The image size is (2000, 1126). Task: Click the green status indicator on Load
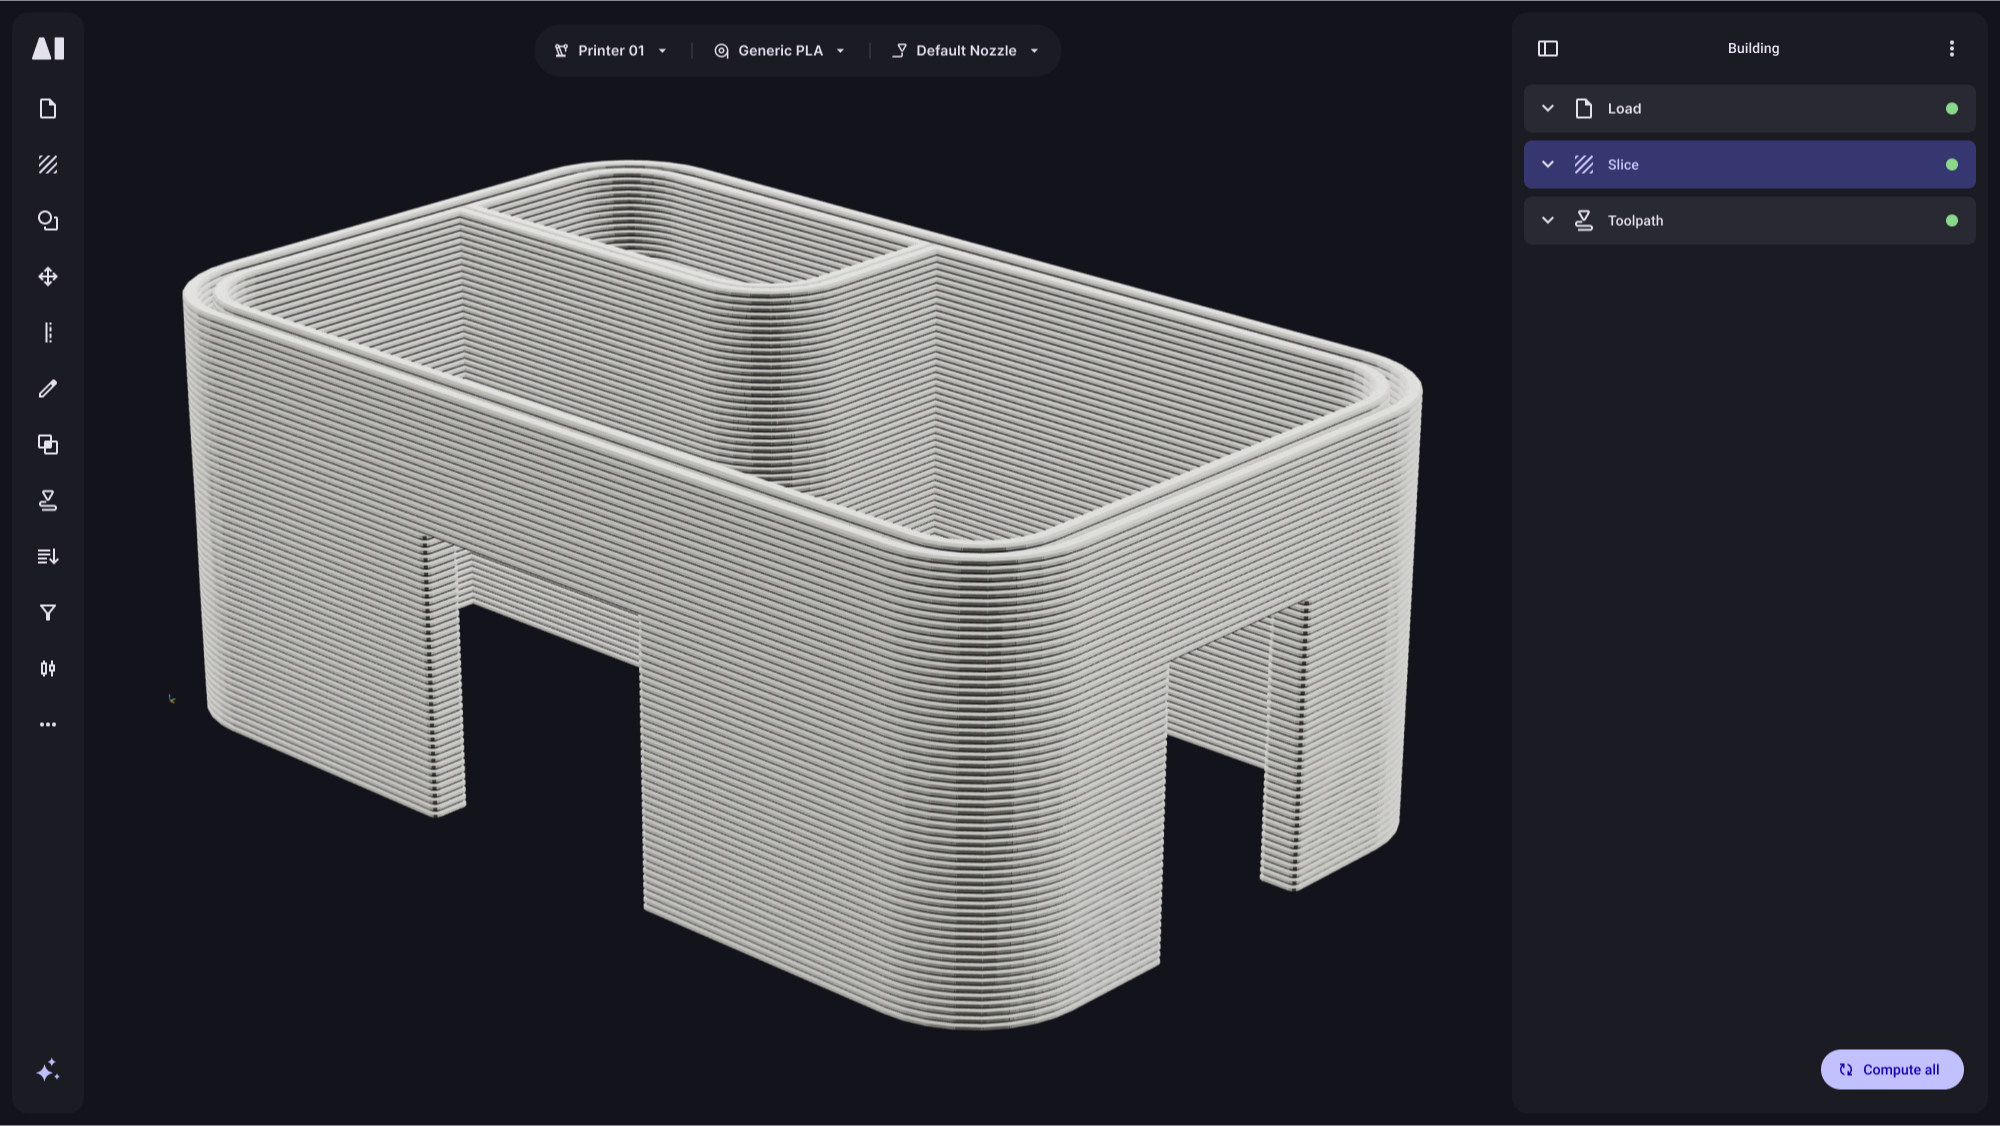point(1951,109)
